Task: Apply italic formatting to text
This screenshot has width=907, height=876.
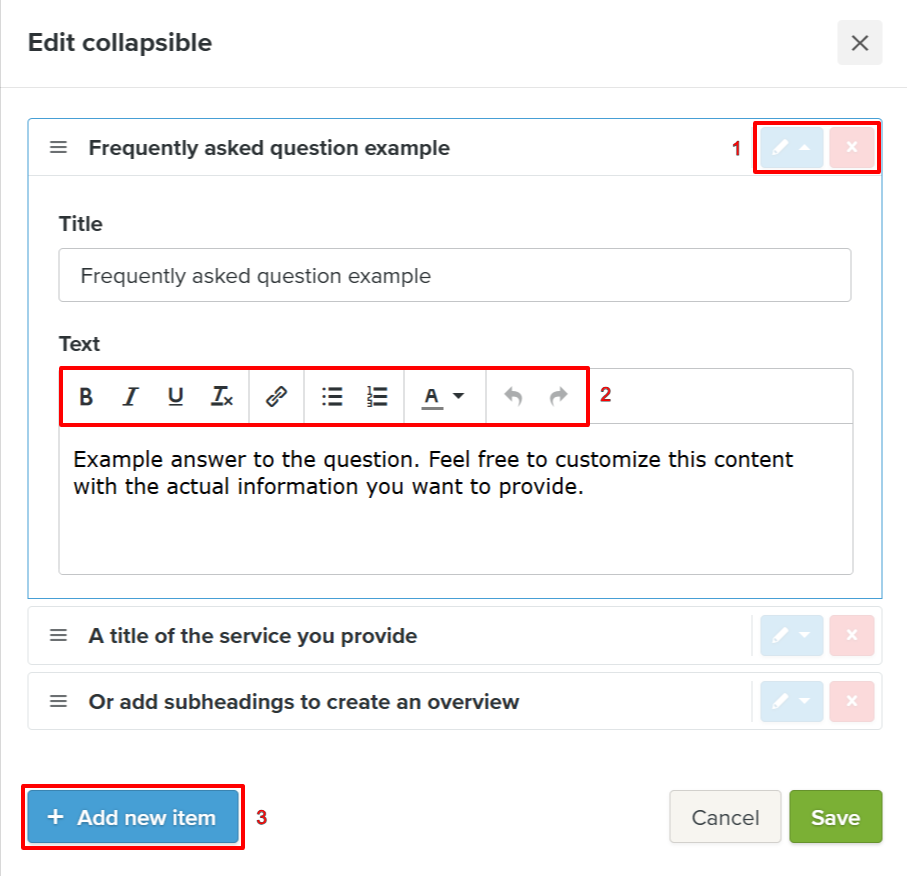Action: 130,397
